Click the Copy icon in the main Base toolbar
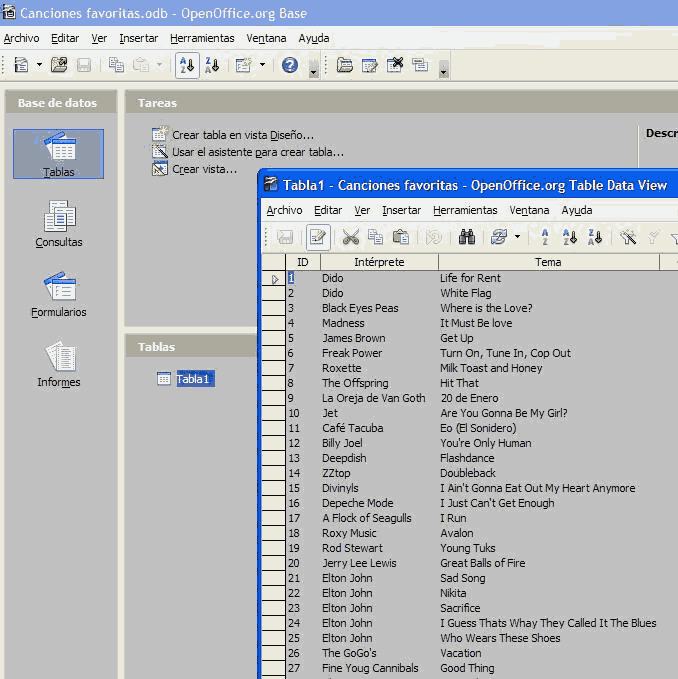This screenshot has width=678, height=679. click(116, 65)
